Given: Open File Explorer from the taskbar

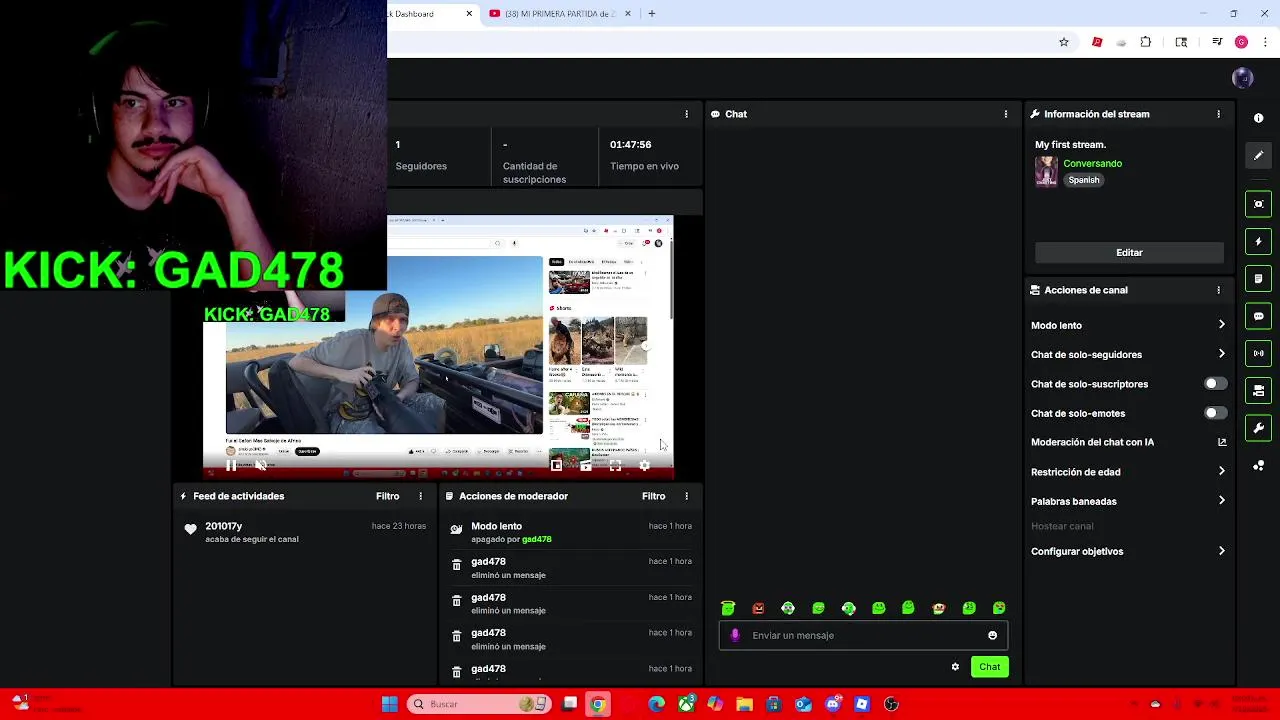Looking at the screenshot, I should 744,704.
